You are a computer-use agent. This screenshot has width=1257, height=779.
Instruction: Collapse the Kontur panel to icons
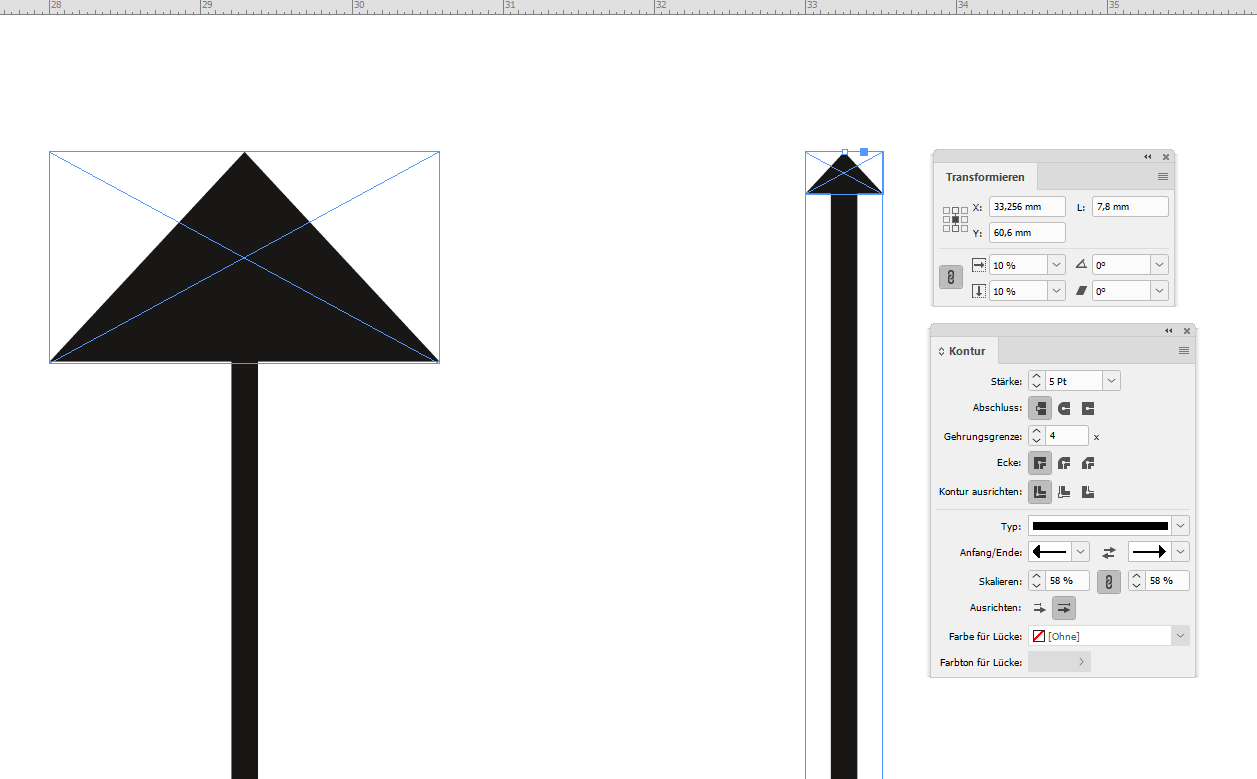point(1168,331)
